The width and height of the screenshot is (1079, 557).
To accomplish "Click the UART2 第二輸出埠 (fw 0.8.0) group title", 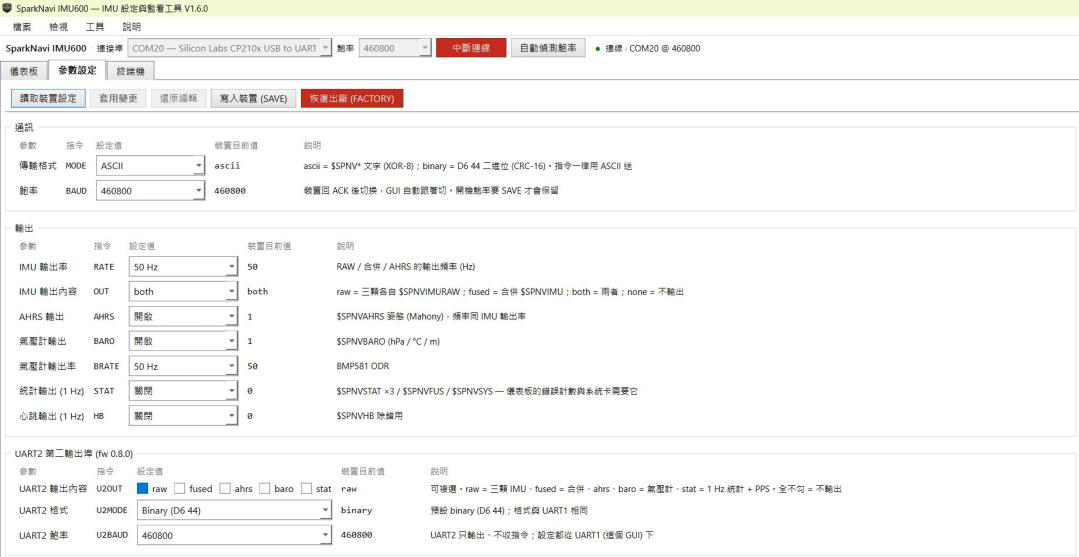I will click(74, 454).
